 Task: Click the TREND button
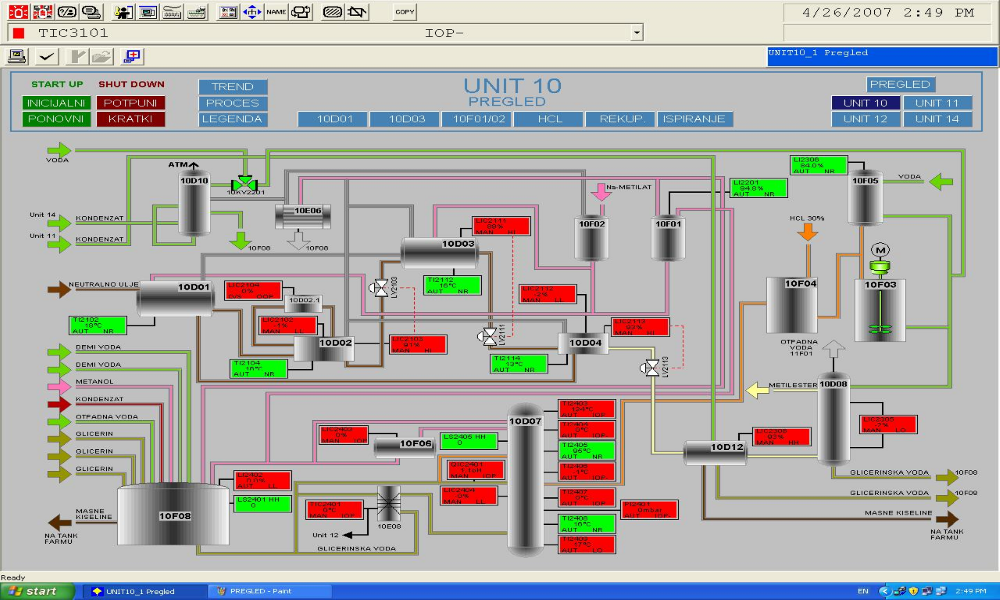click(233, 87)
